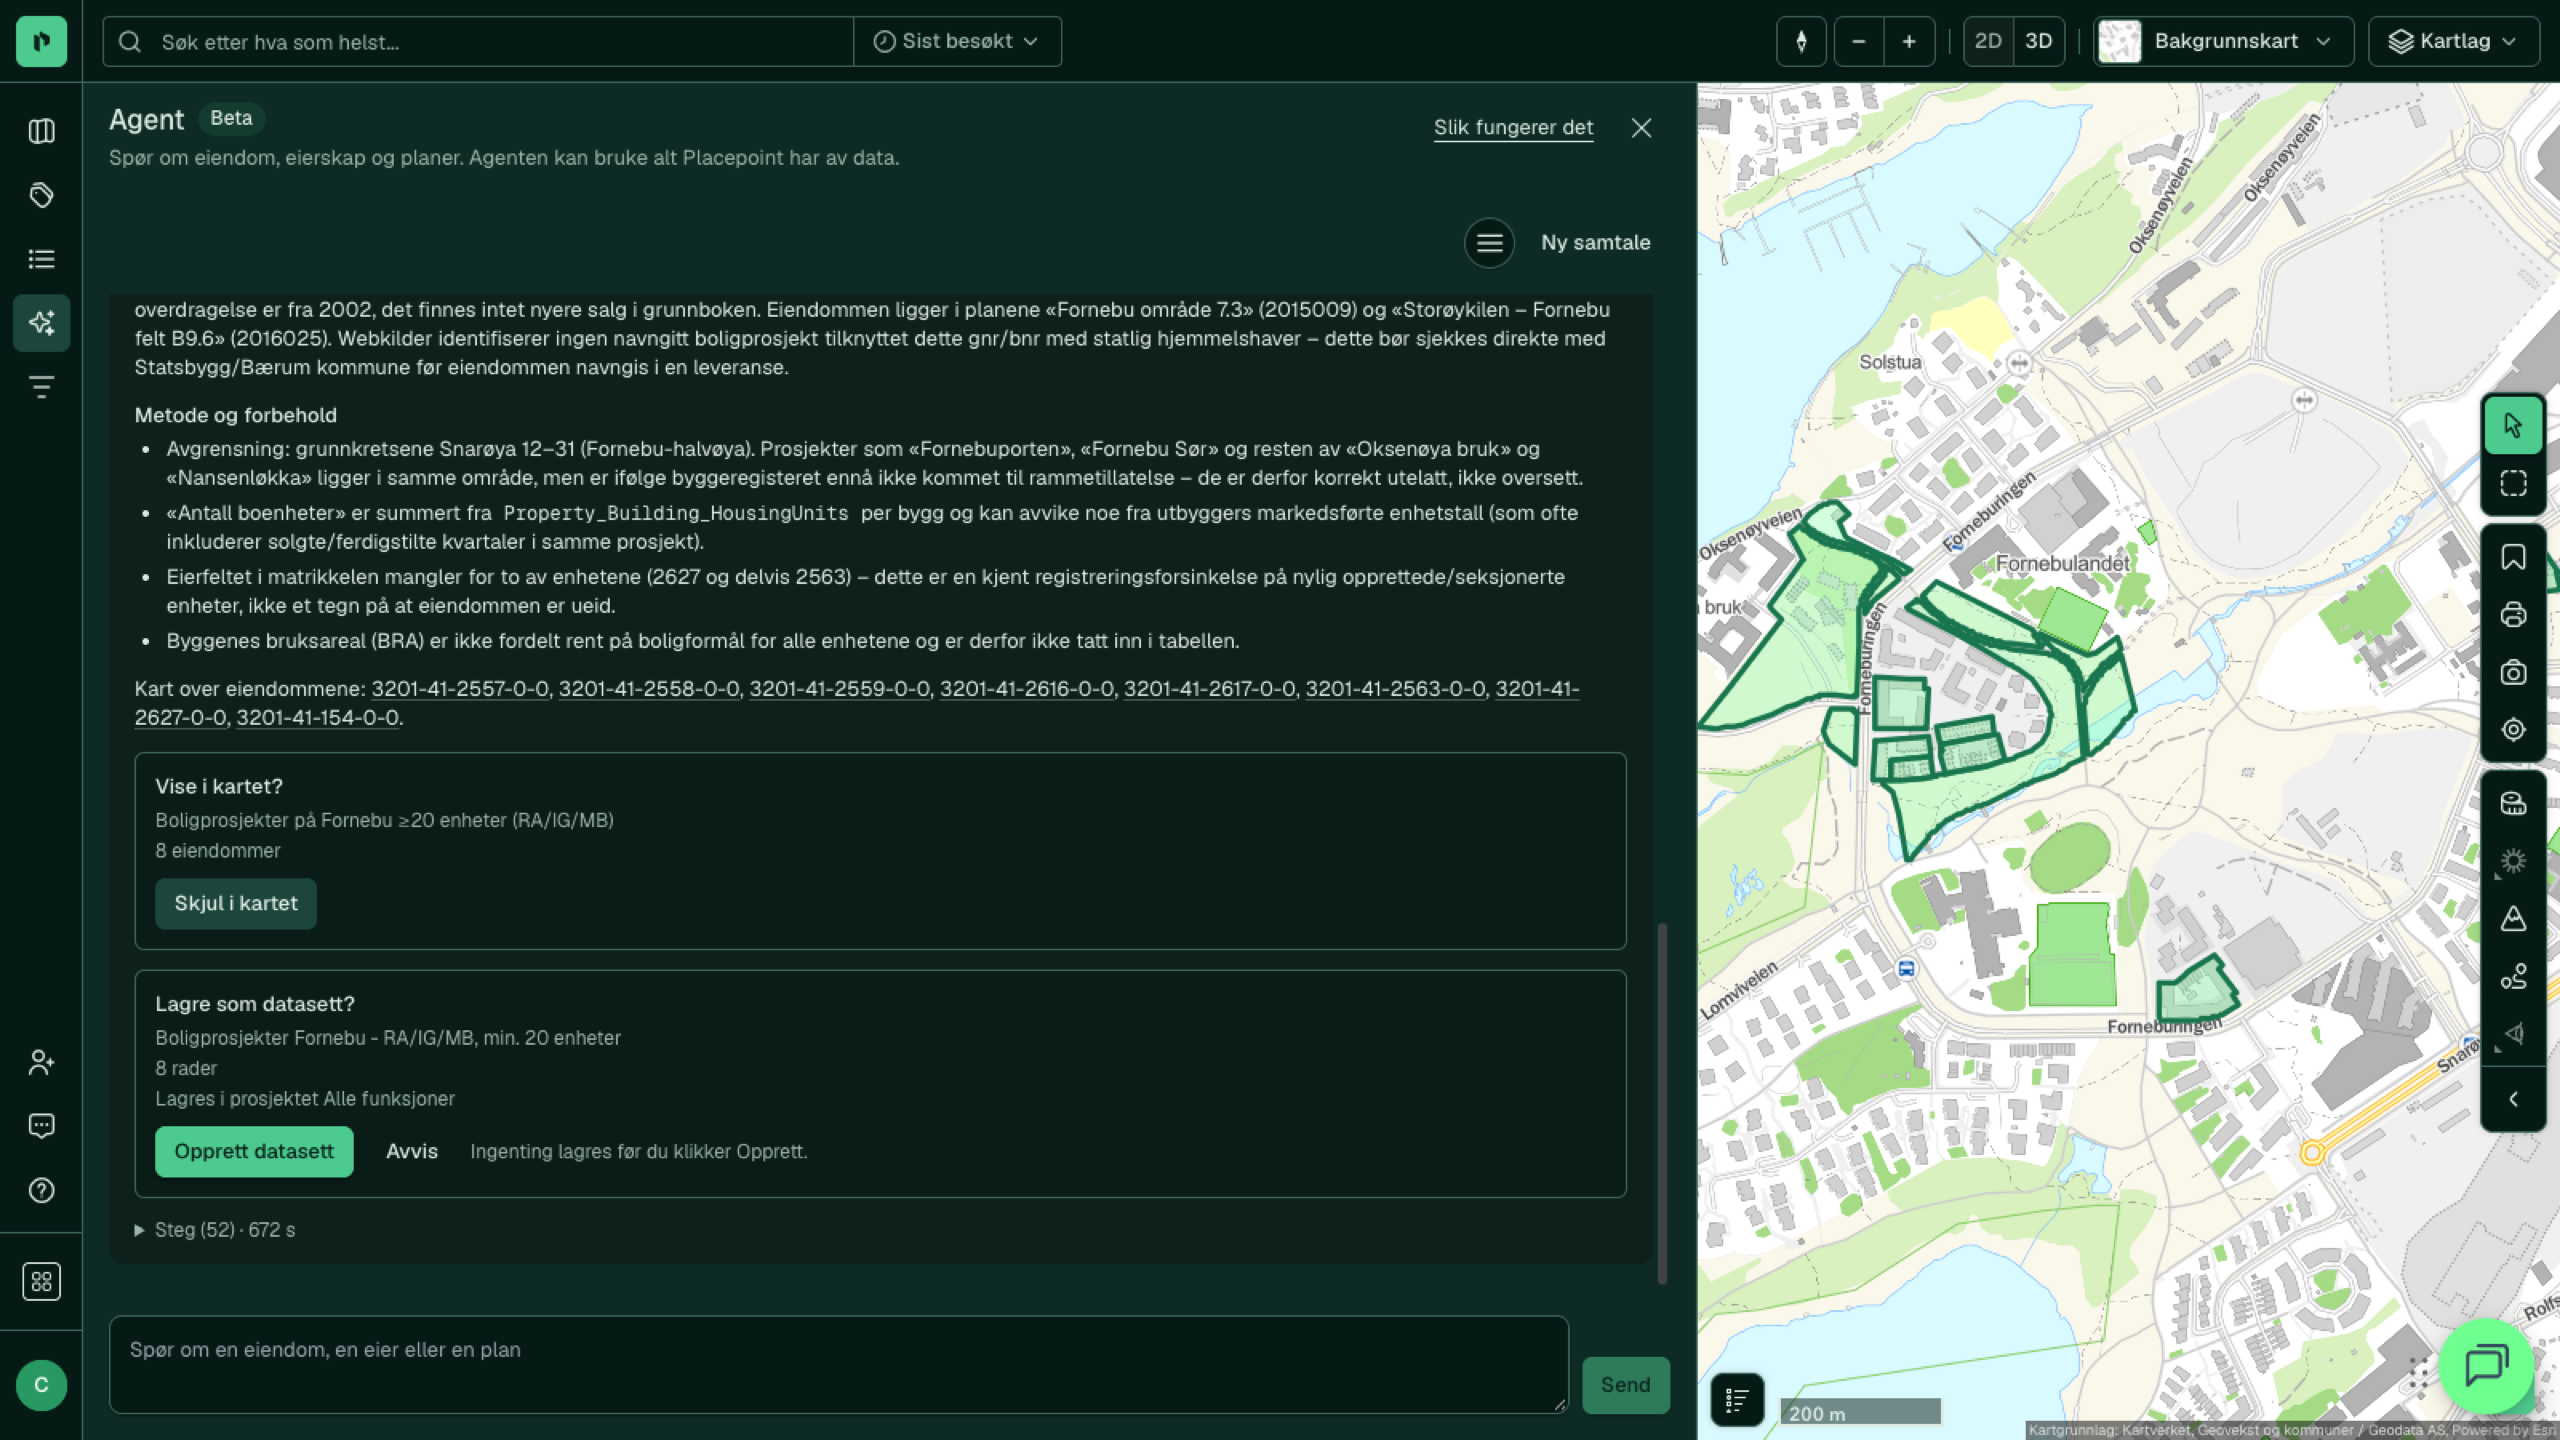Switch map to 2D view
2560x1440 pixels.
click(1988, 41)
